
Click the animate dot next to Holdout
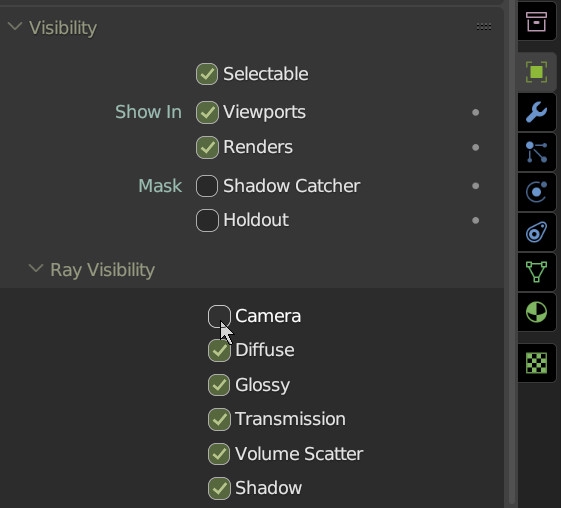pos(475,220)
